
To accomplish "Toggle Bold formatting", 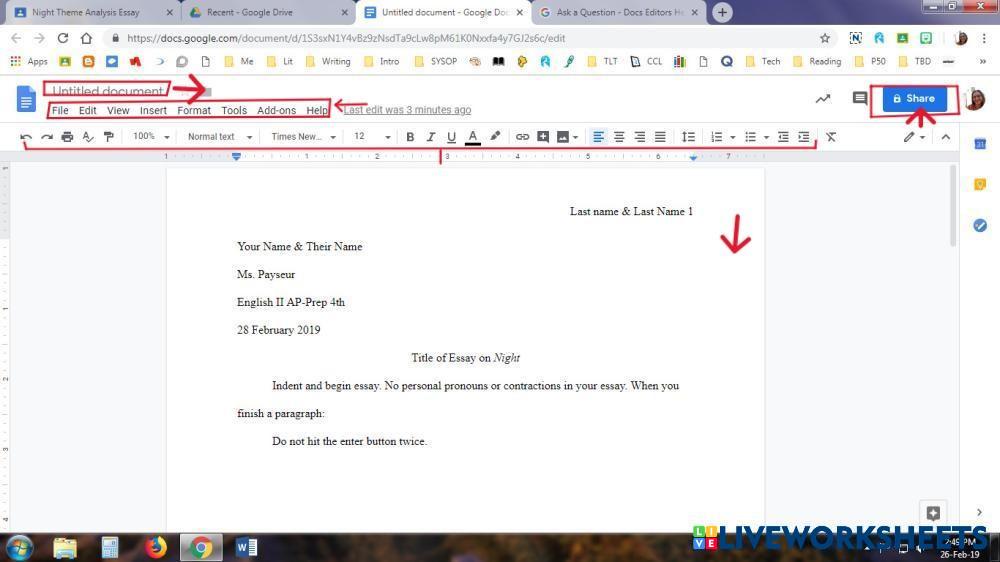I will click(x=410, y=137).
